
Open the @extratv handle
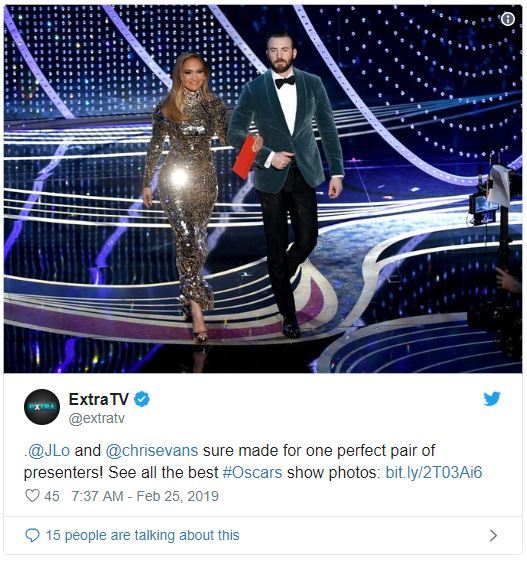97,418
